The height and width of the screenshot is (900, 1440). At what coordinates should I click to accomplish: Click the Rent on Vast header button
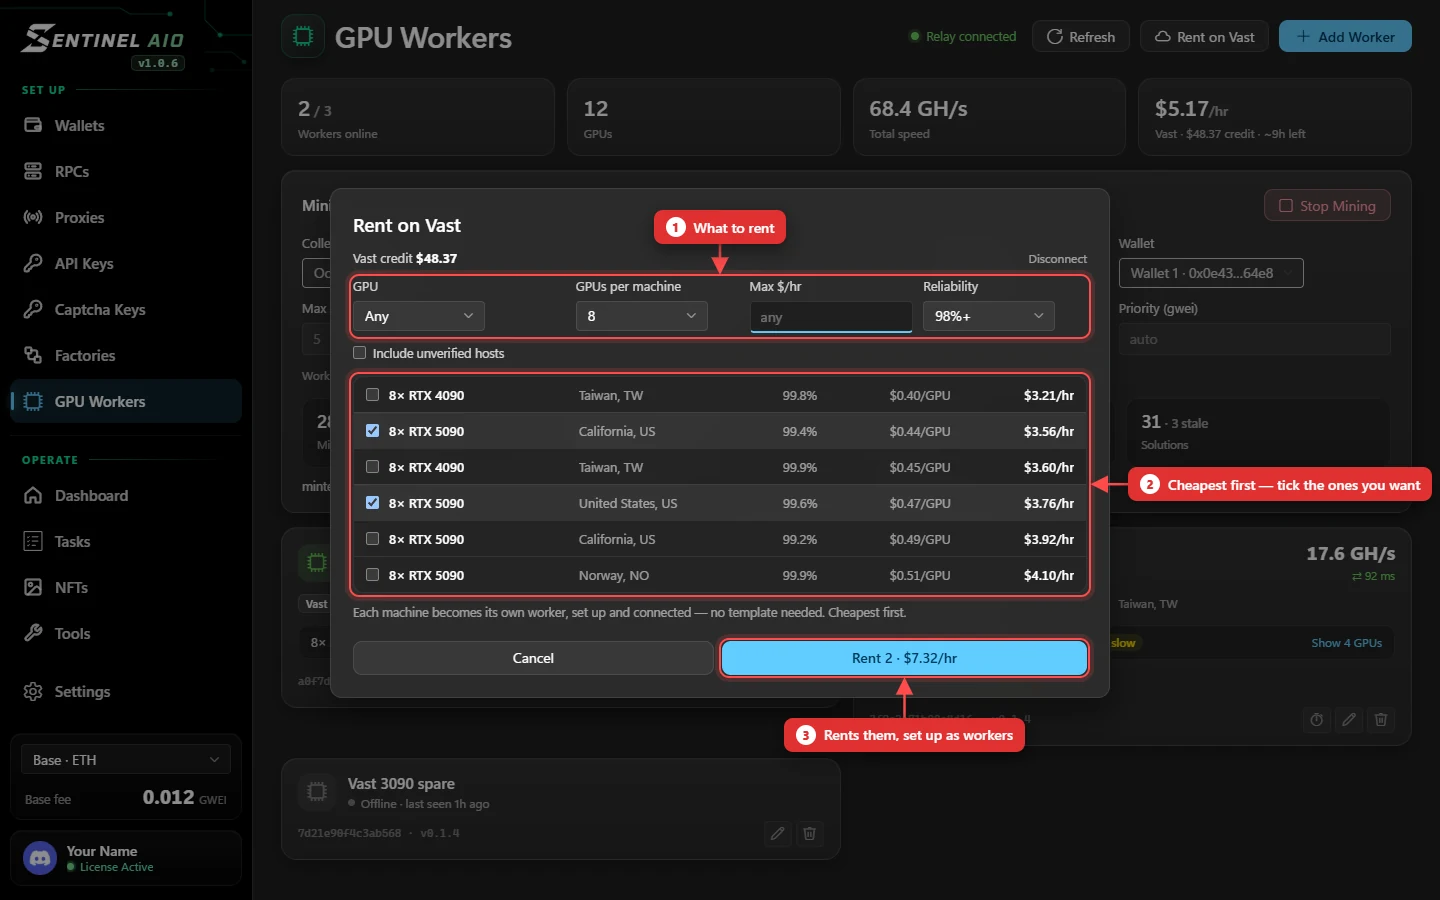coord(1205,37)
